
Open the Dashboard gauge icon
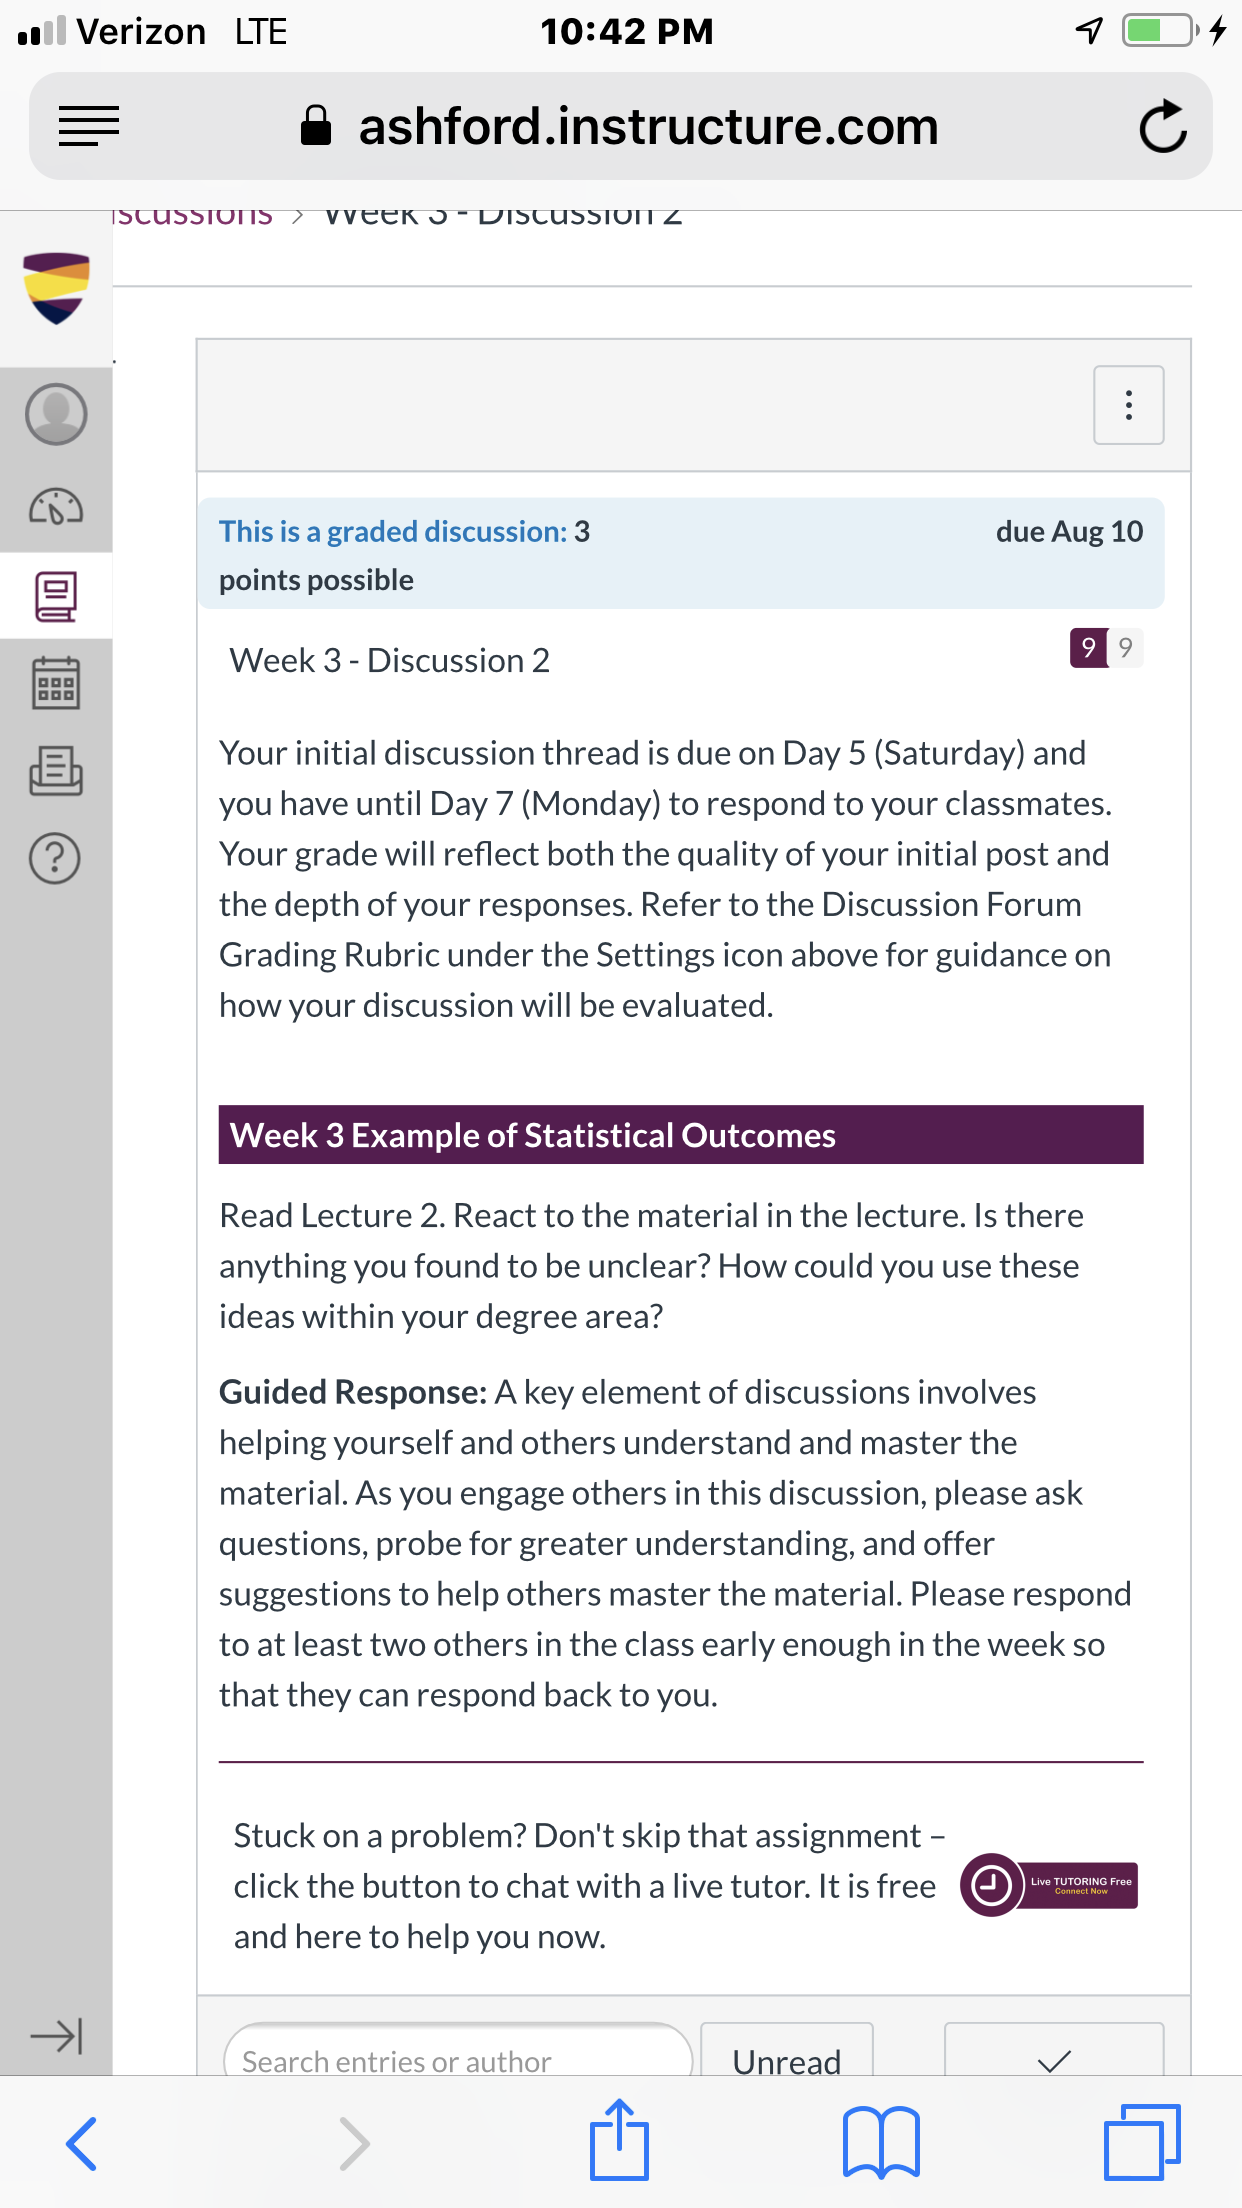(x=56, y=506)
